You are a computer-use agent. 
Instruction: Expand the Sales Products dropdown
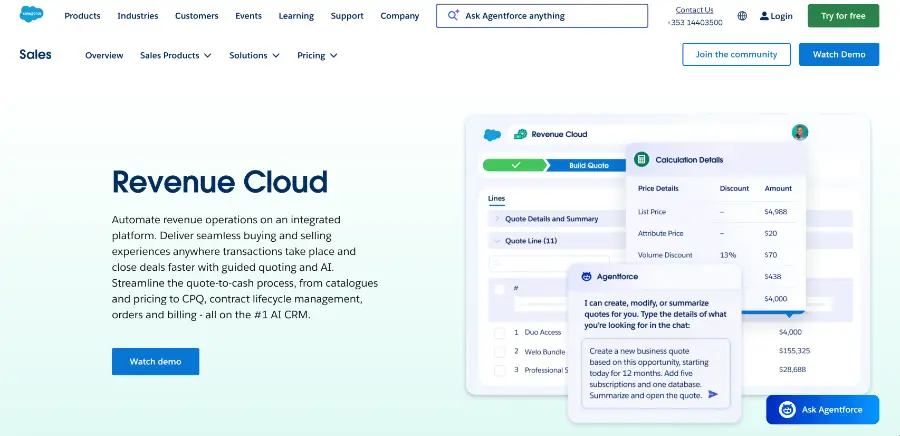coord(176,55)
